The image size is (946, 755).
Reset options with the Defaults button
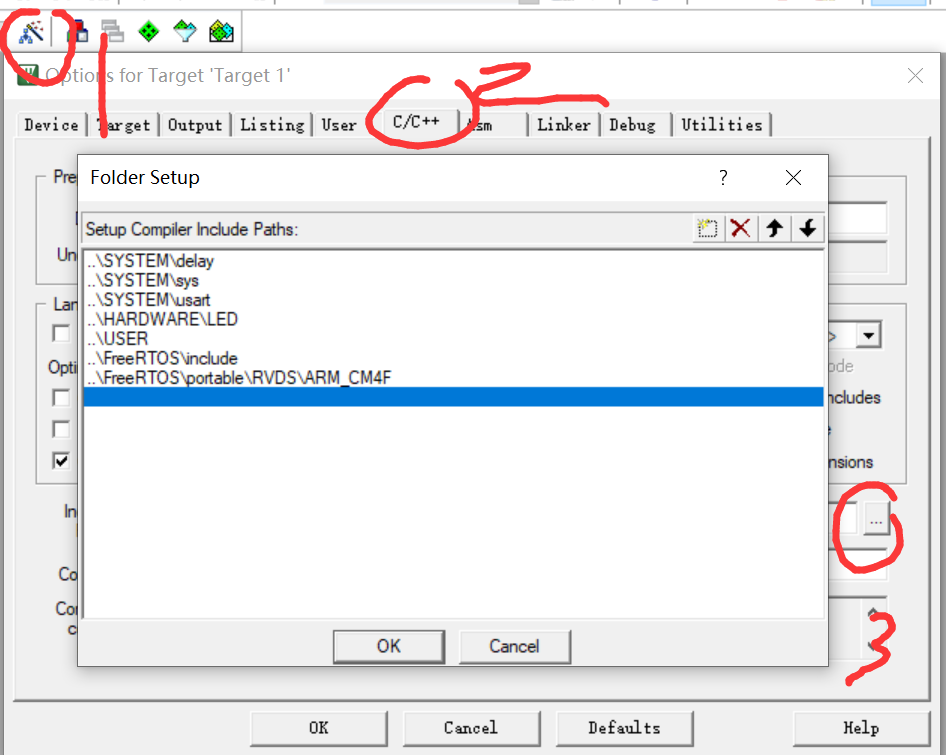point(624,728)
